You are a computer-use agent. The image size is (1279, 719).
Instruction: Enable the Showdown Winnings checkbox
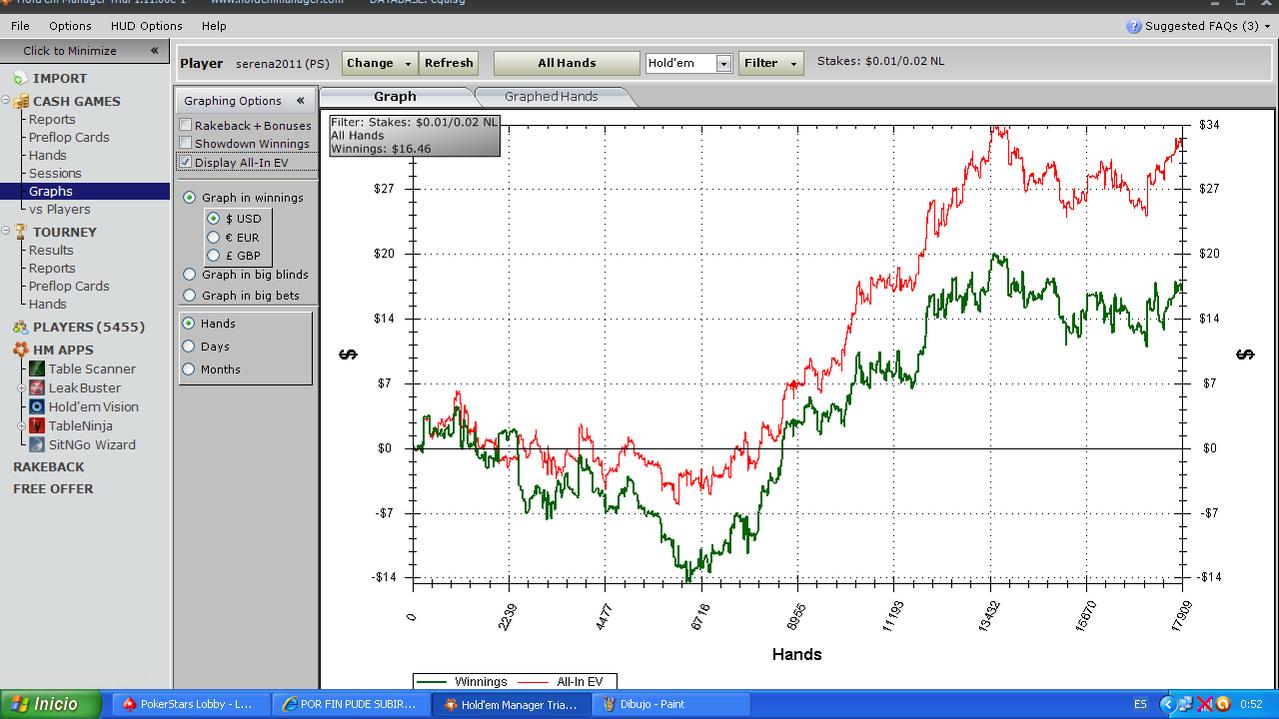click(x=186, y=143)
